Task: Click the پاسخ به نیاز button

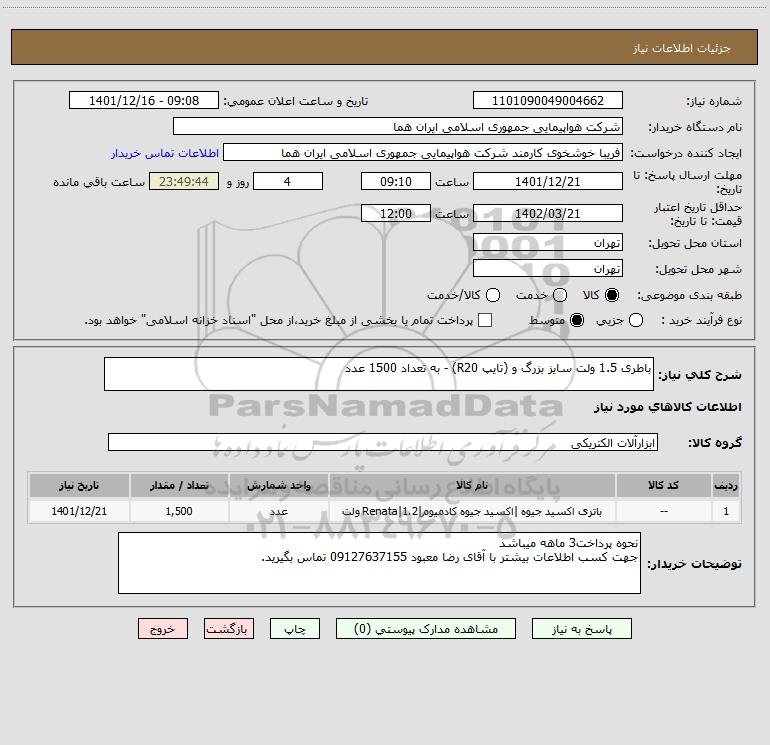Action: [581, 629]
